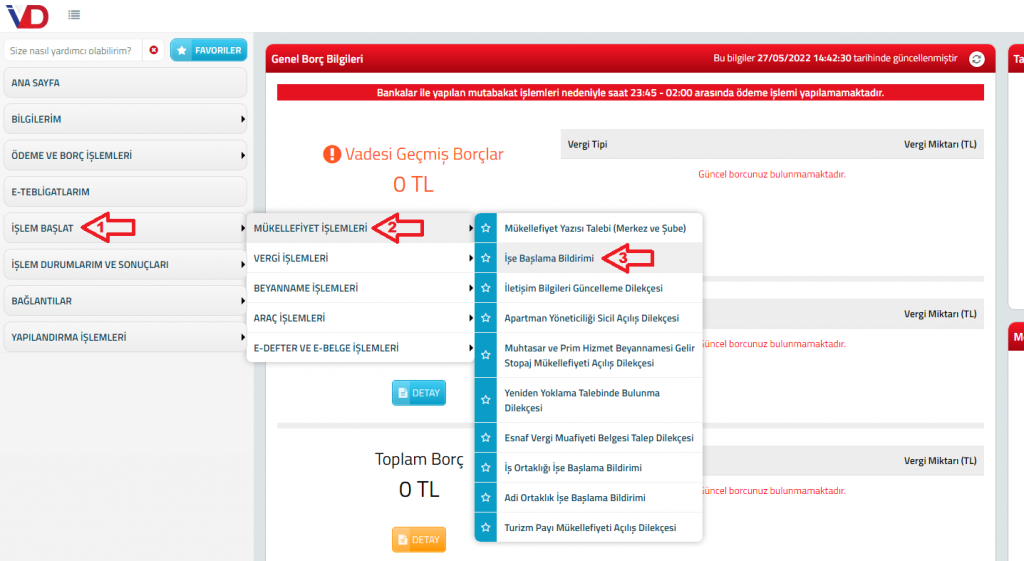Expand VERGİ İŞLEMLERİ submenu
This screenshot has width=1024, height=561.
coord(360,258)
